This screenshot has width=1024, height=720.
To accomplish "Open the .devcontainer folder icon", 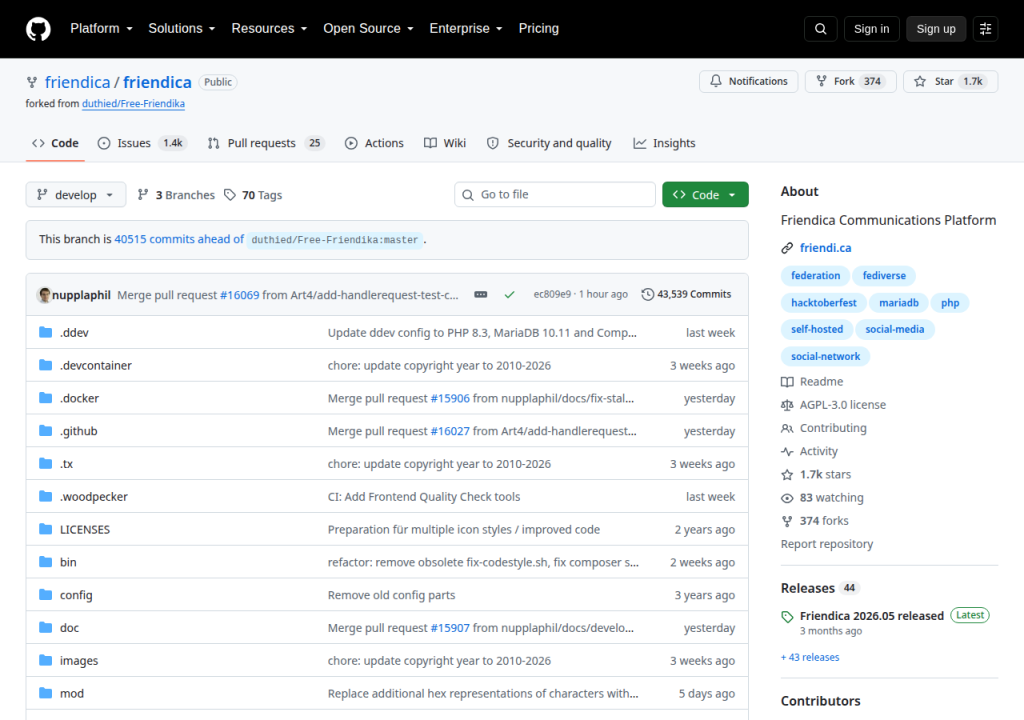I will pos(45,365).
